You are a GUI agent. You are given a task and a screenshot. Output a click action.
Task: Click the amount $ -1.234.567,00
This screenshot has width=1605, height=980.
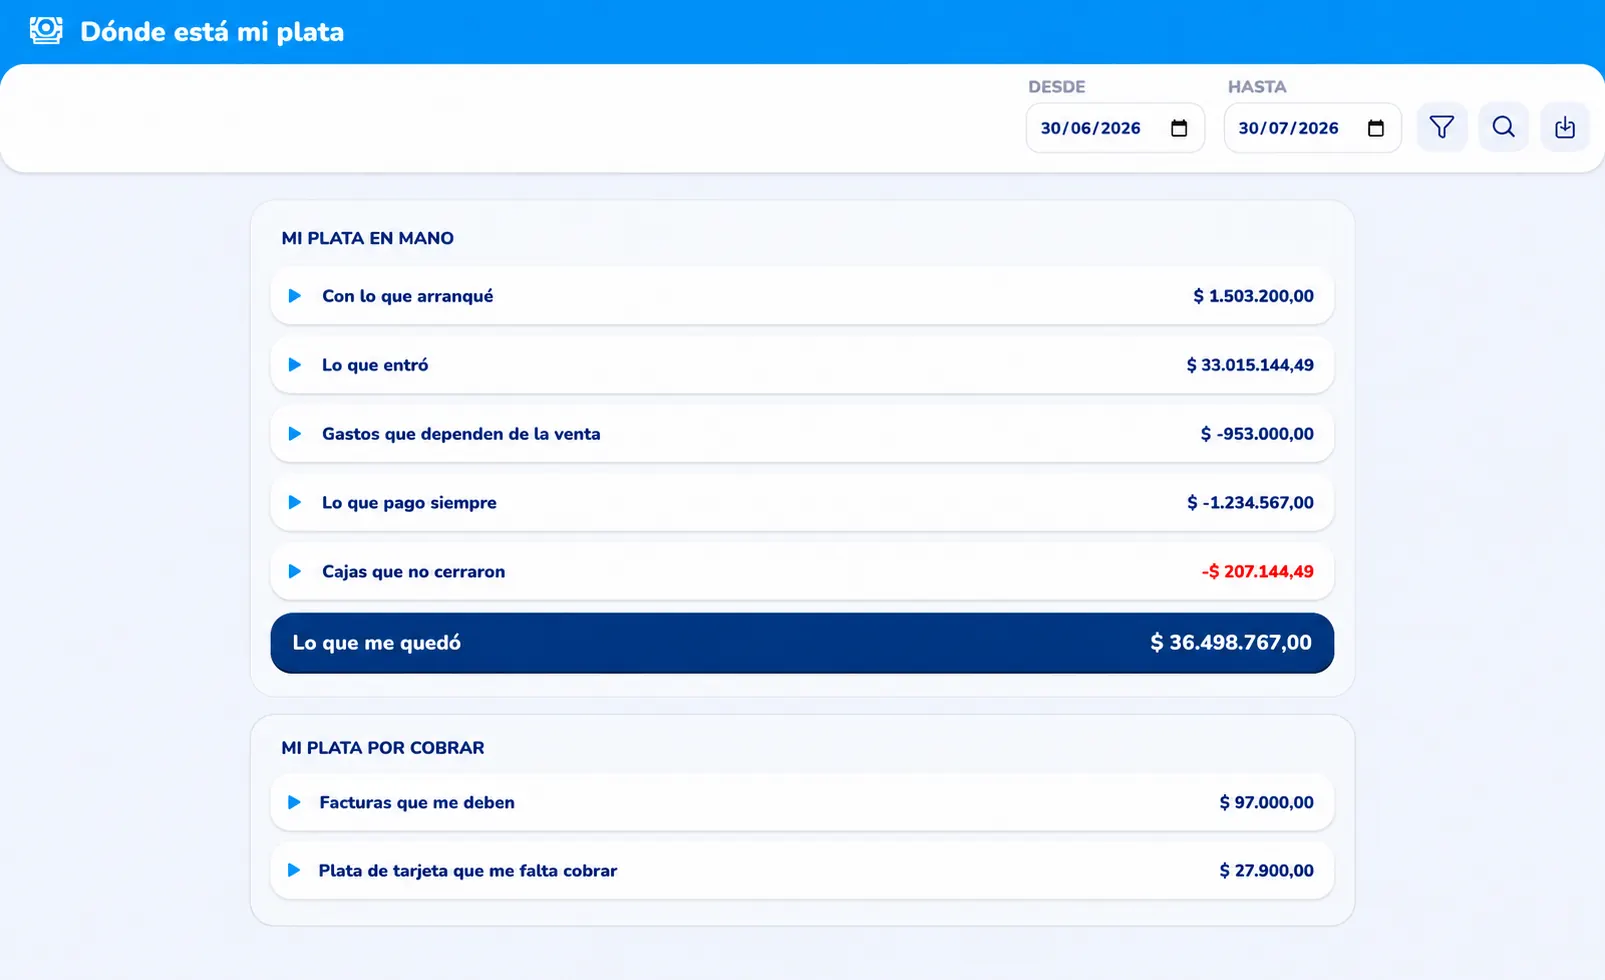[1250, 503]
